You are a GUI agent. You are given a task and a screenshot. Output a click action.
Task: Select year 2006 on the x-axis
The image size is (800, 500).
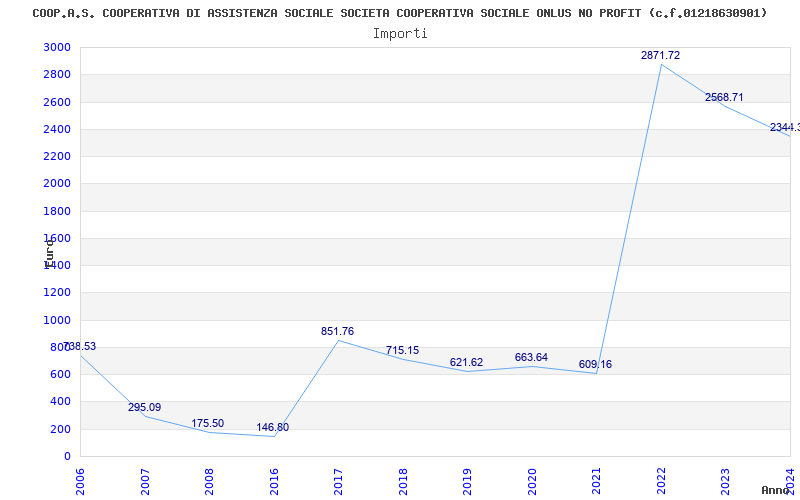point(81,480)
